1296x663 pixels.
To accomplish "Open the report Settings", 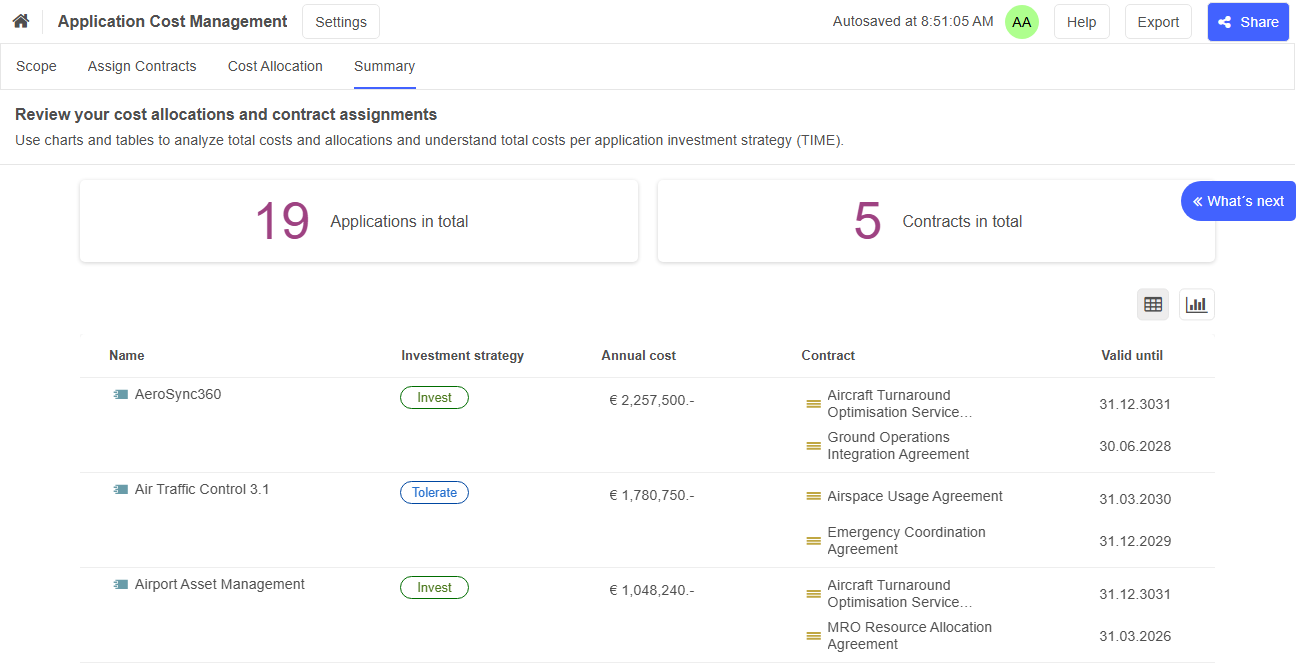I will 340,21.
